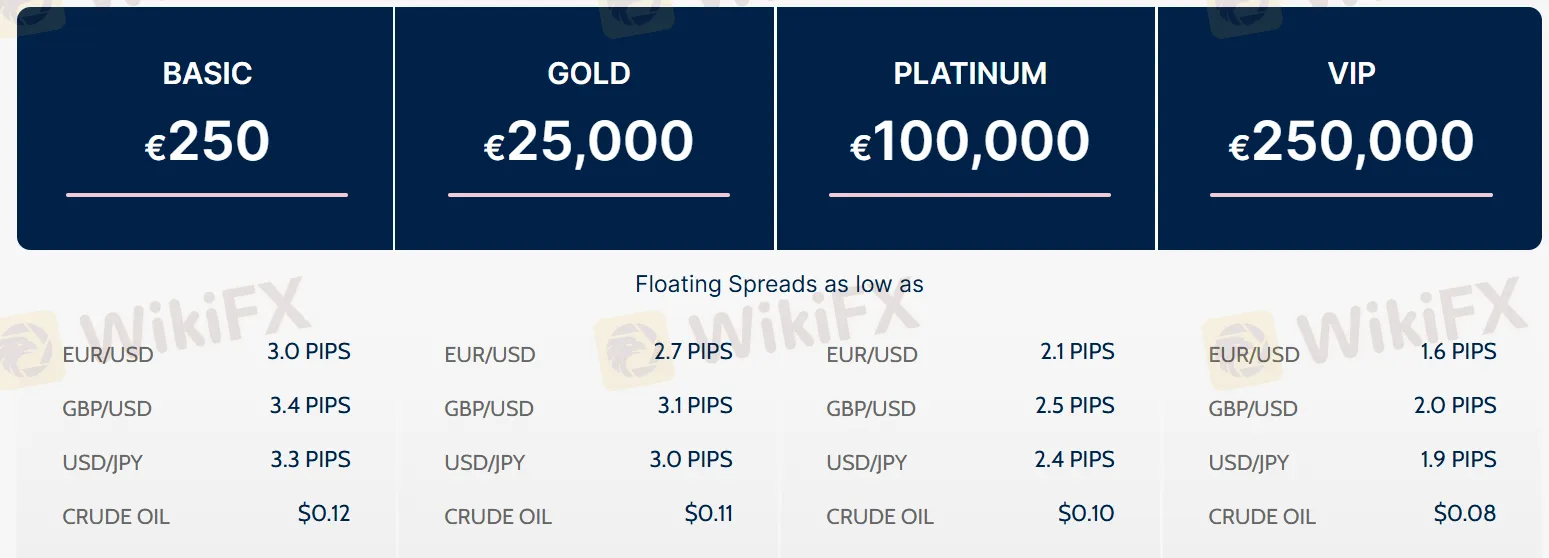1549x558 pixels.
Task: Select the BASIC account heading
Action: pyautogui.click(x=207, y=73)
